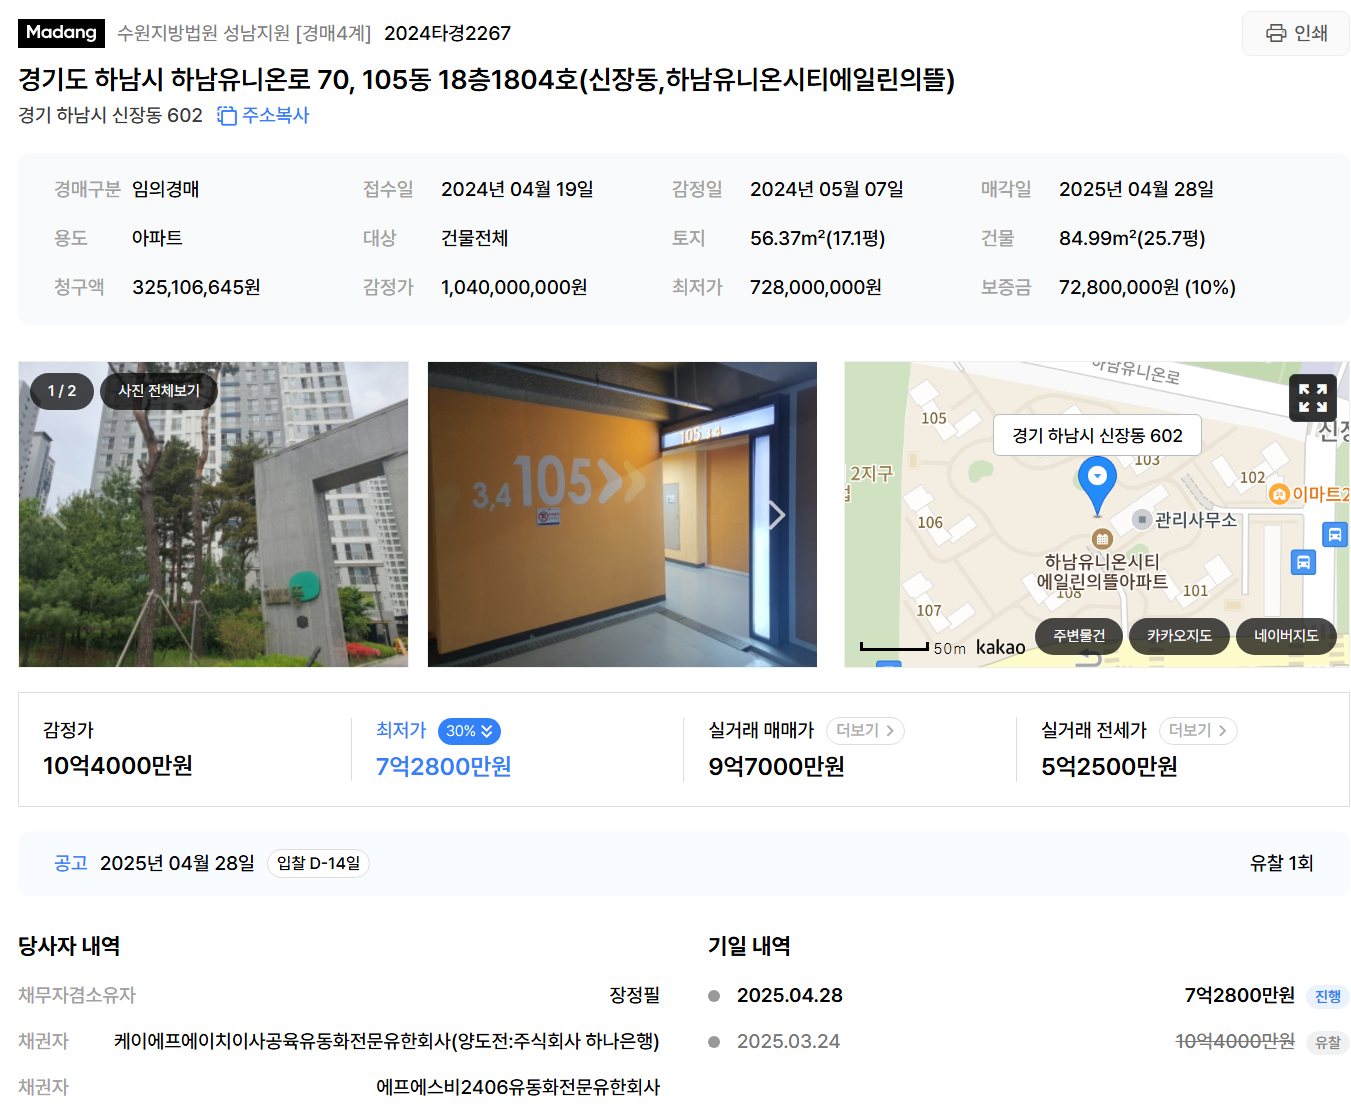Click the blue location pin on map
The height and width of the screenshot is (1113, 1351).
point(1097,484)
